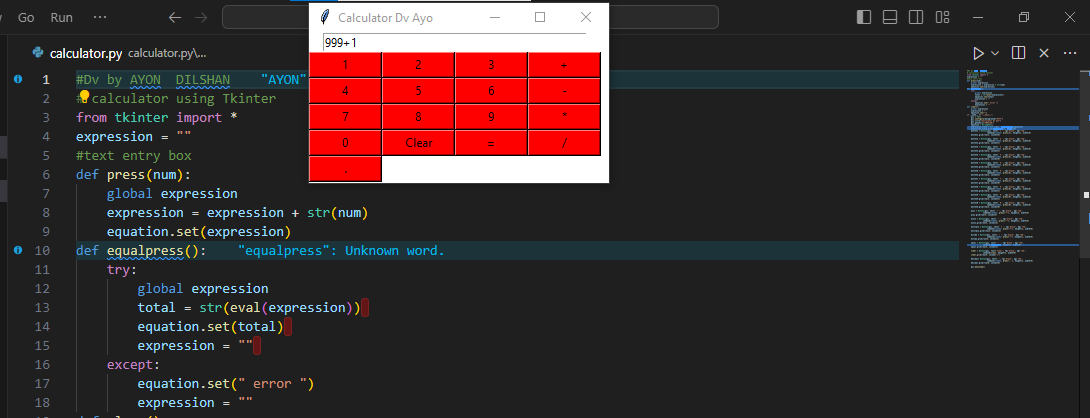Select the calculator.py editor tab

85,53
